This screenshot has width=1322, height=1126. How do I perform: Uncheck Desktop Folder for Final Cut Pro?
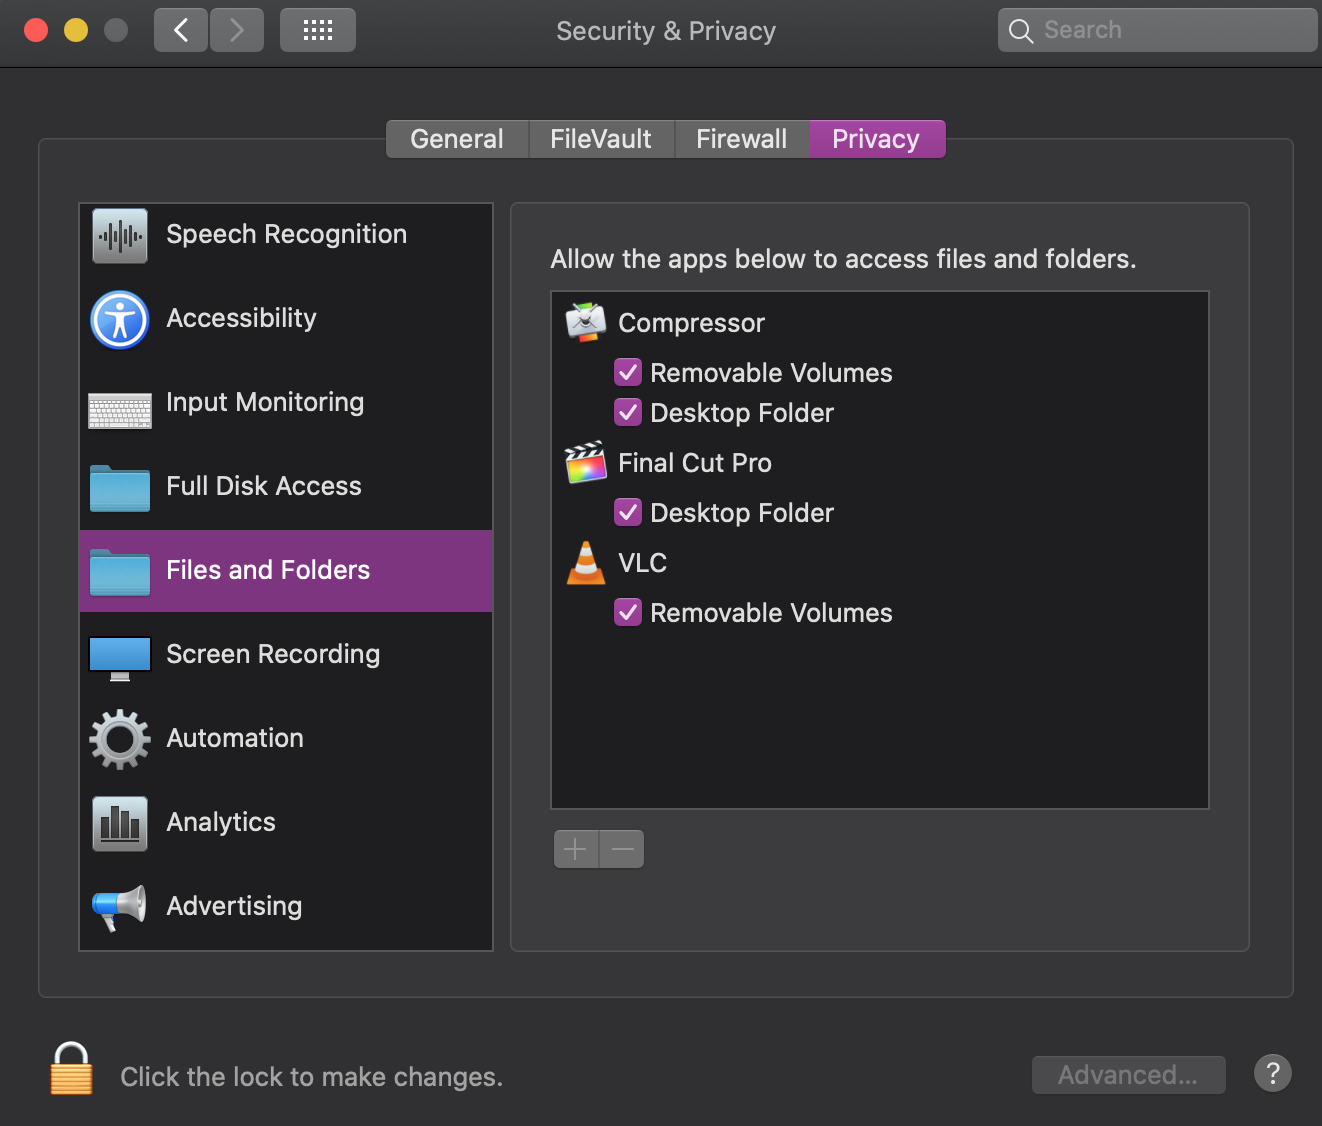pos(628,512)
